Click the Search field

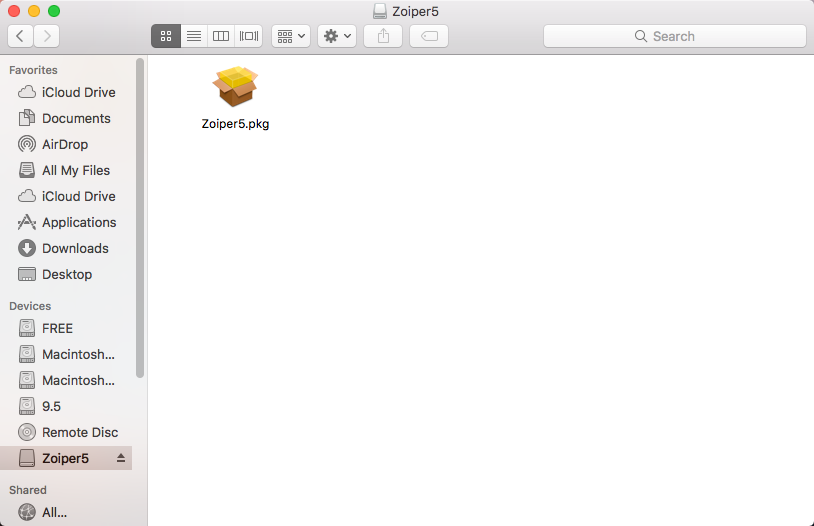pos(675,36)
